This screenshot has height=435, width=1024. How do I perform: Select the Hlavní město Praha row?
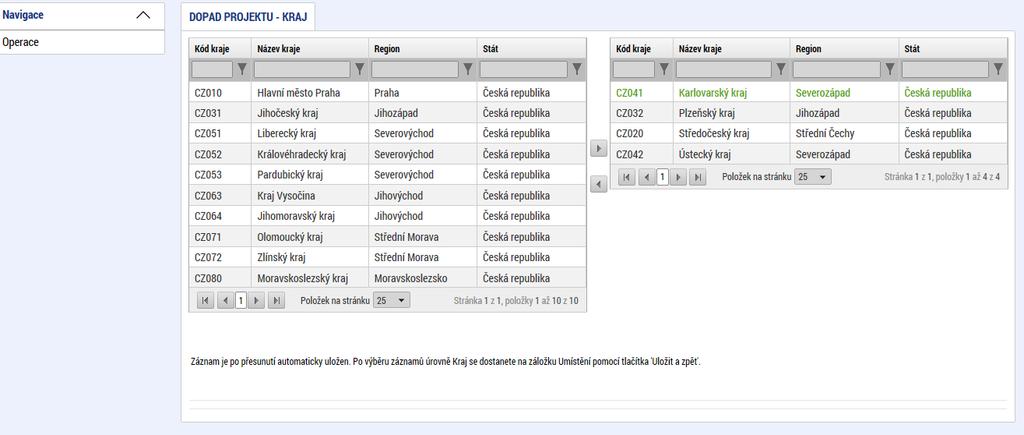[387, 93]
